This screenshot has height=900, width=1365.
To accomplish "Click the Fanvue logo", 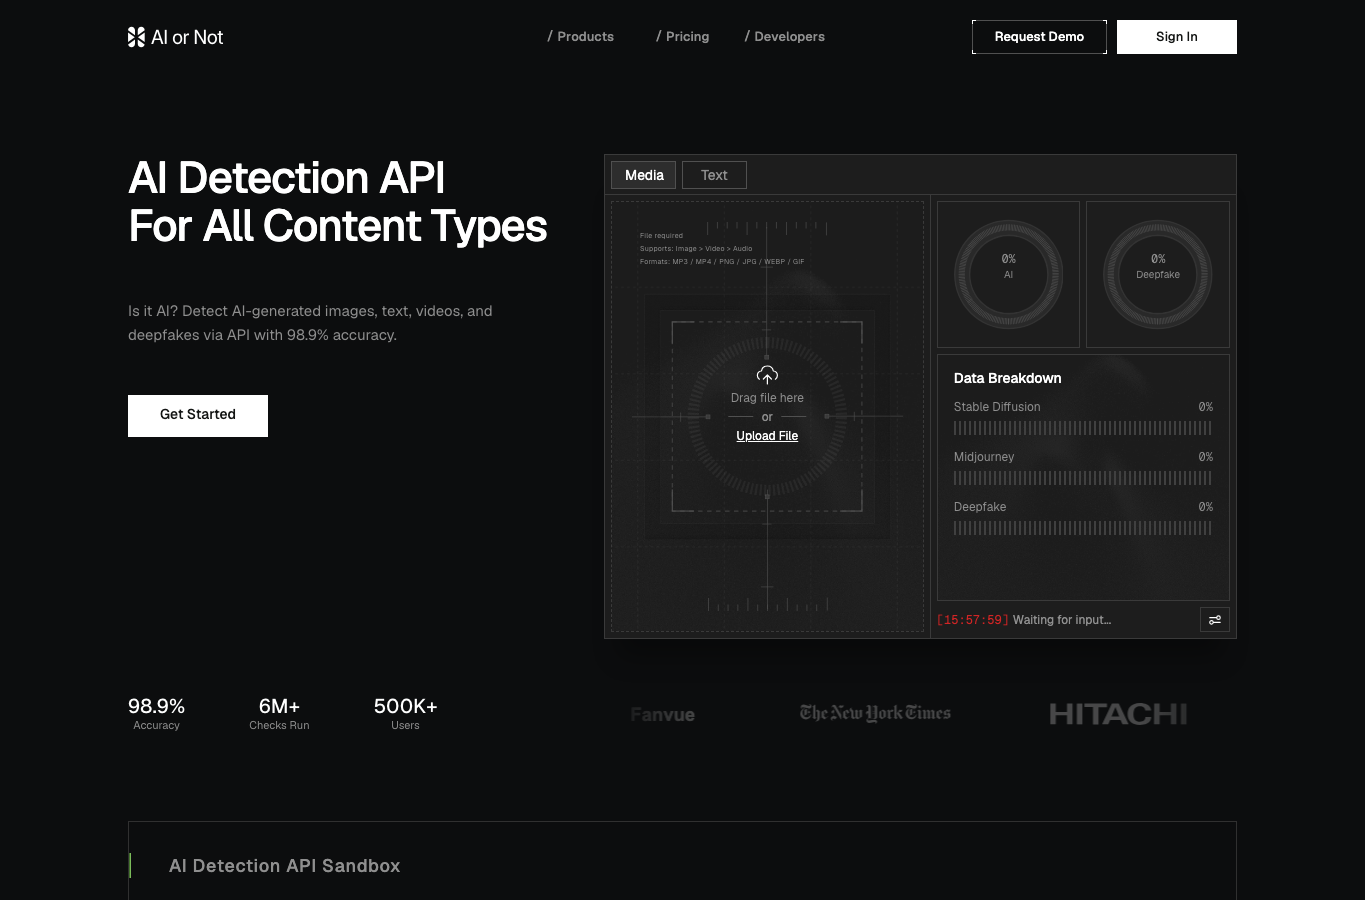I will [662, 715].
